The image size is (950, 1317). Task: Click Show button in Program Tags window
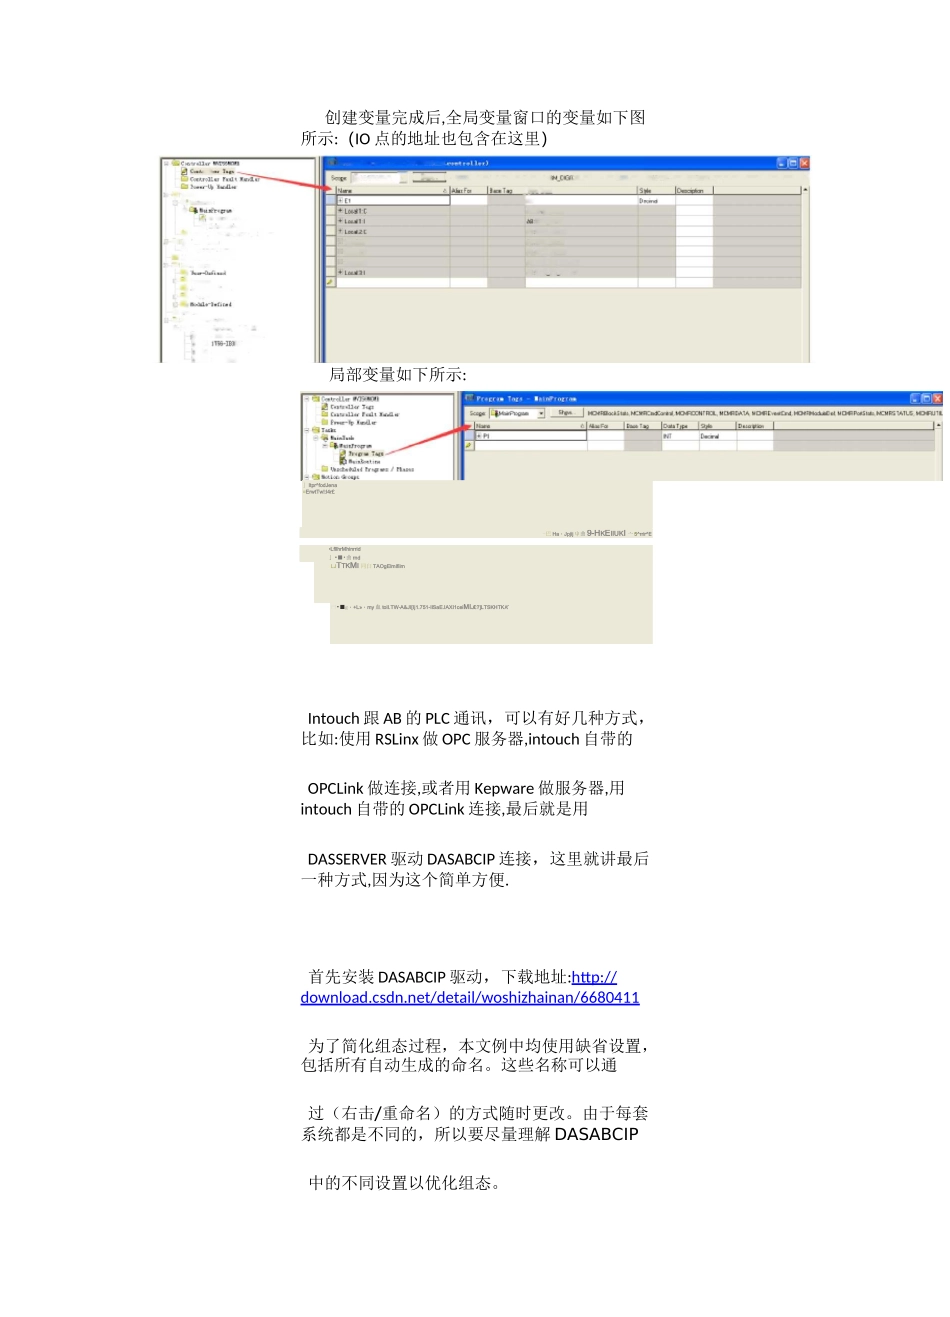[x=565, y=413]
